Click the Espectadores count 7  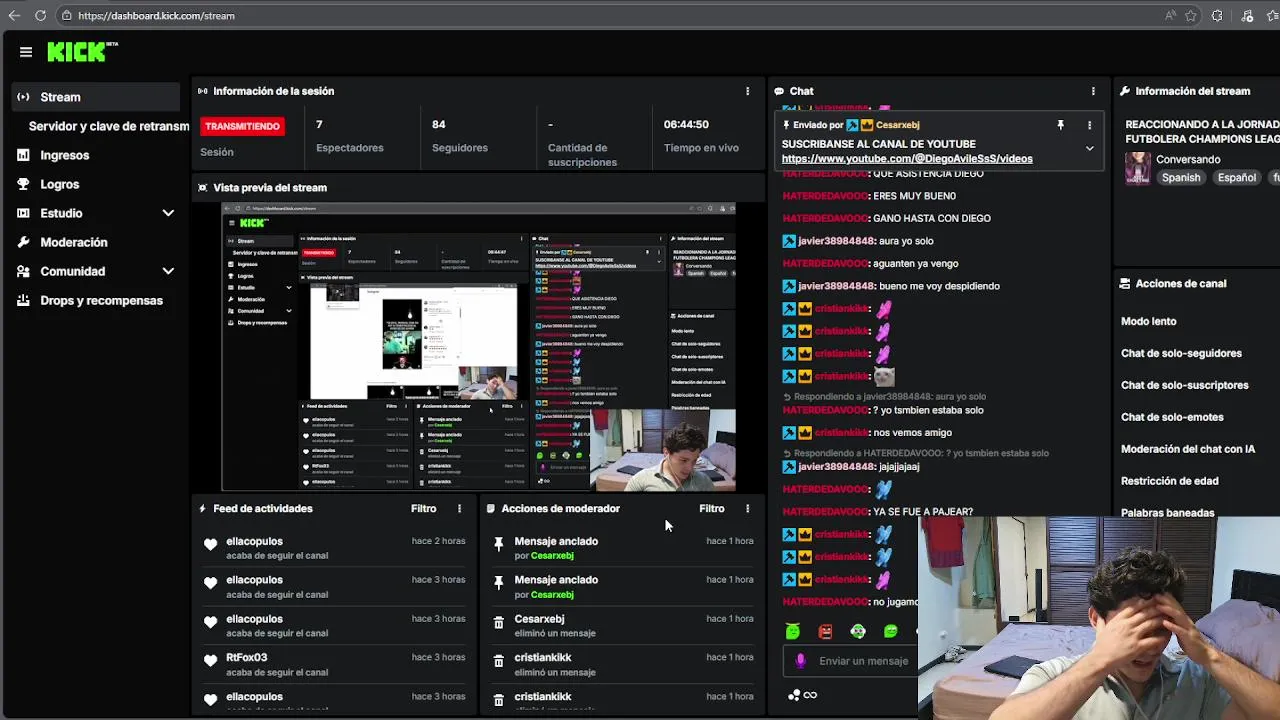coord(319,124)
